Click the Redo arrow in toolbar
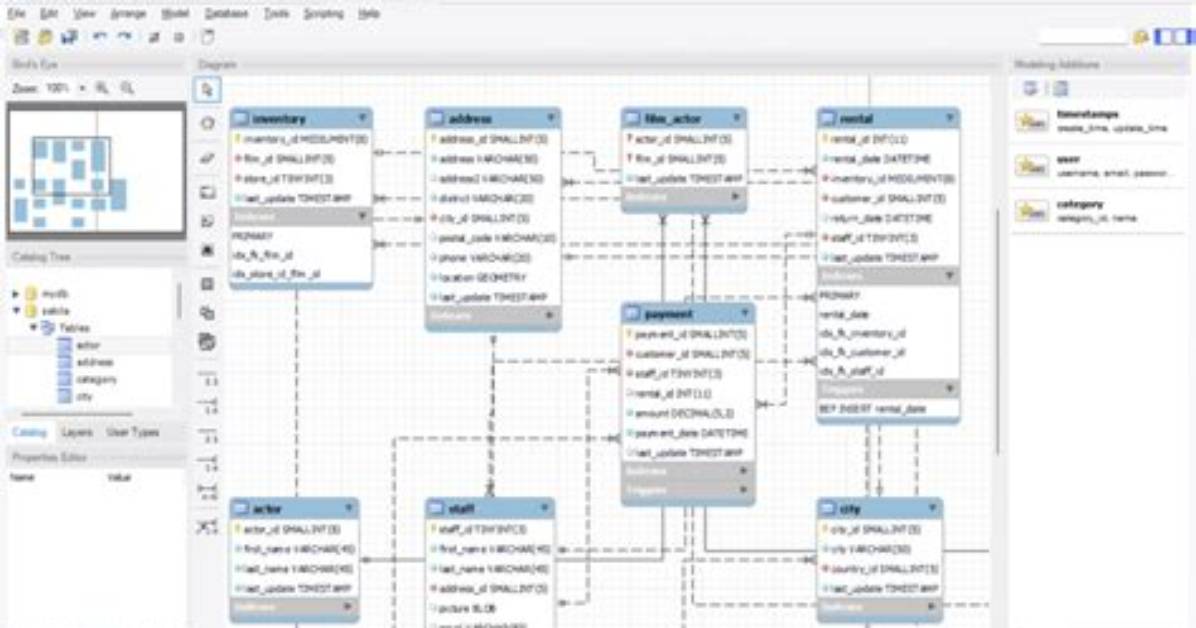1196x628 pixels. (124, 37)
